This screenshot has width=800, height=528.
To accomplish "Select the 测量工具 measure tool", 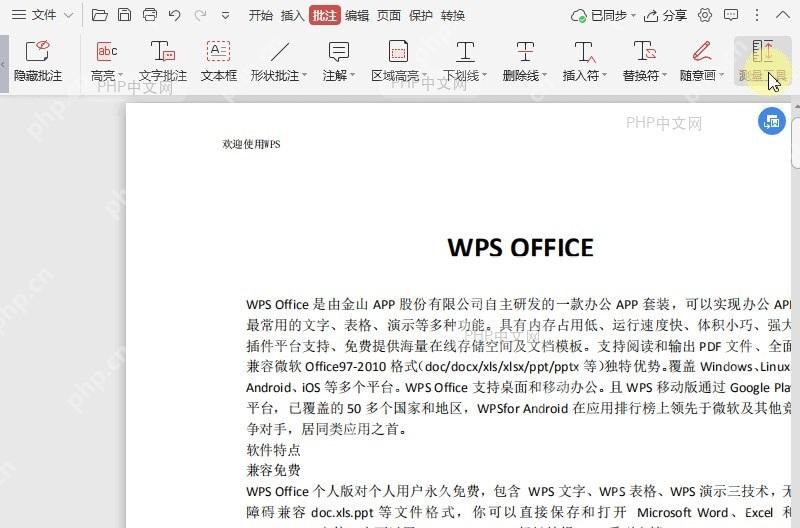I will [x=763, y=61].
